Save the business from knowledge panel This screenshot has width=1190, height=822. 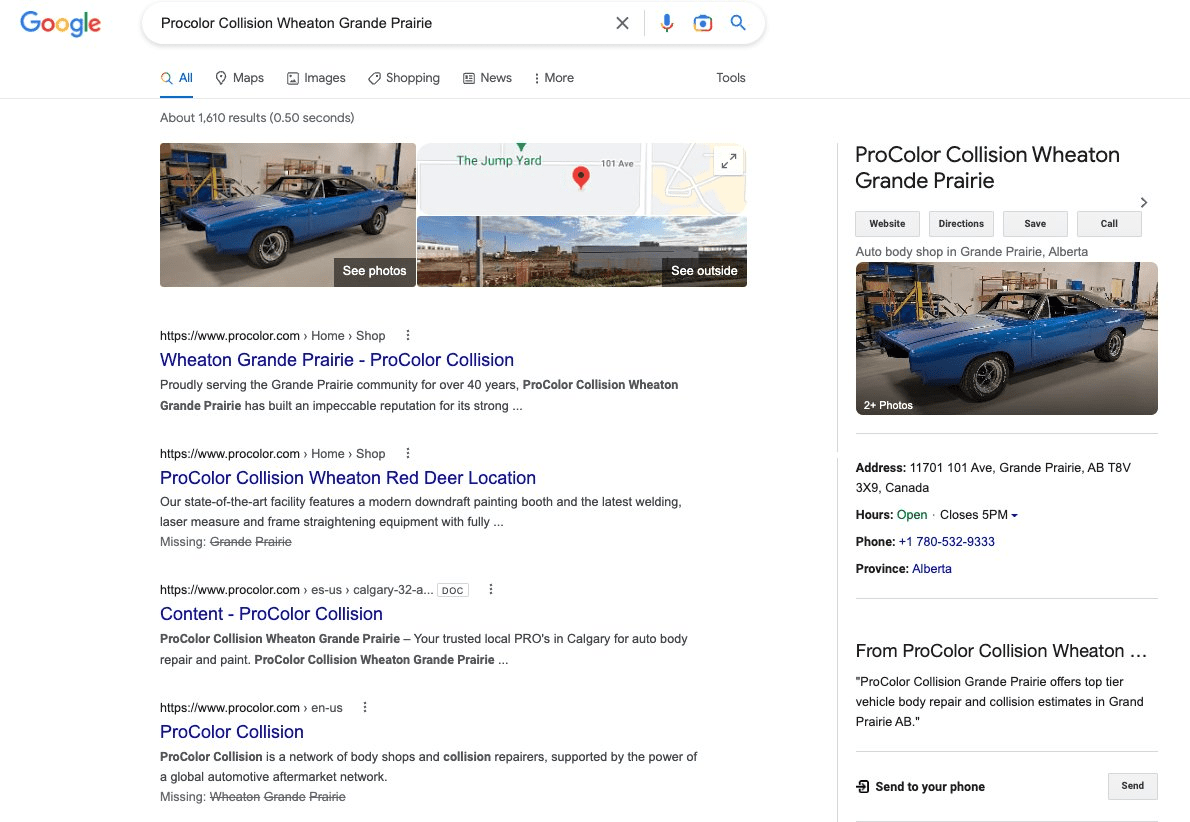[1034, 224]
